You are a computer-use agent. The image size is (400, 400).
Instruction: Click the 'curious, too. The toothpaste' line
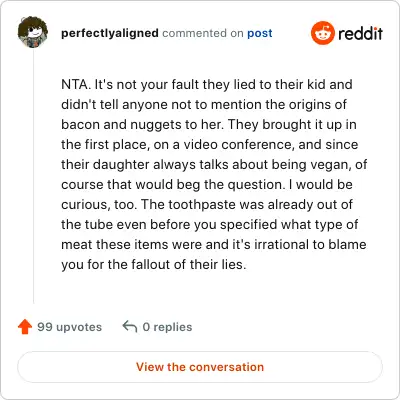click(207, 204)
